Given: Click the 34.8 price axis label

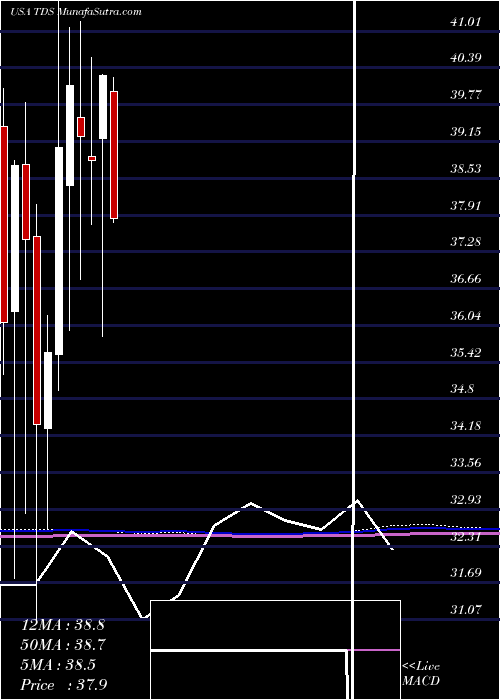Looking at the screenshot, I should pos(462,389).
